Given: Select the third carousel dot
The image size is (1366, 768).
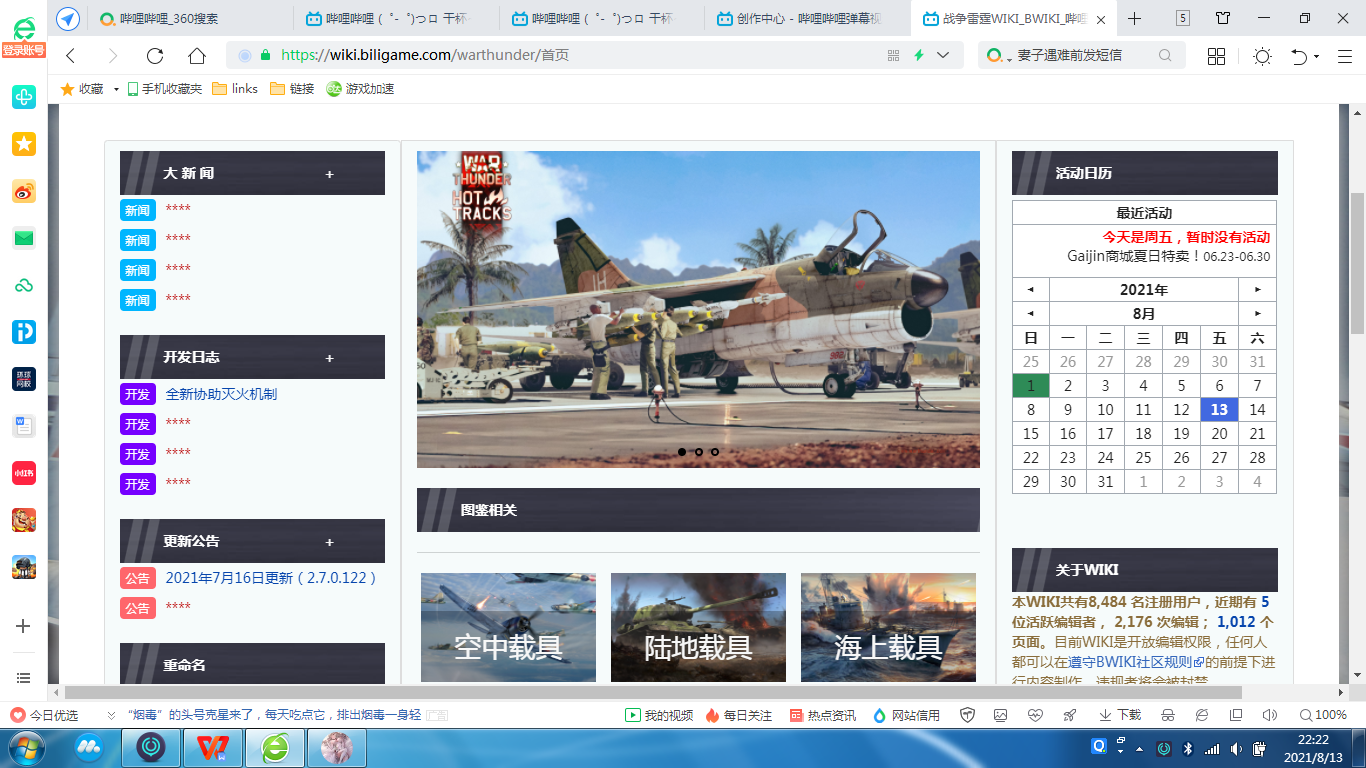Looking at the screenshot, I should click(714, 452).
